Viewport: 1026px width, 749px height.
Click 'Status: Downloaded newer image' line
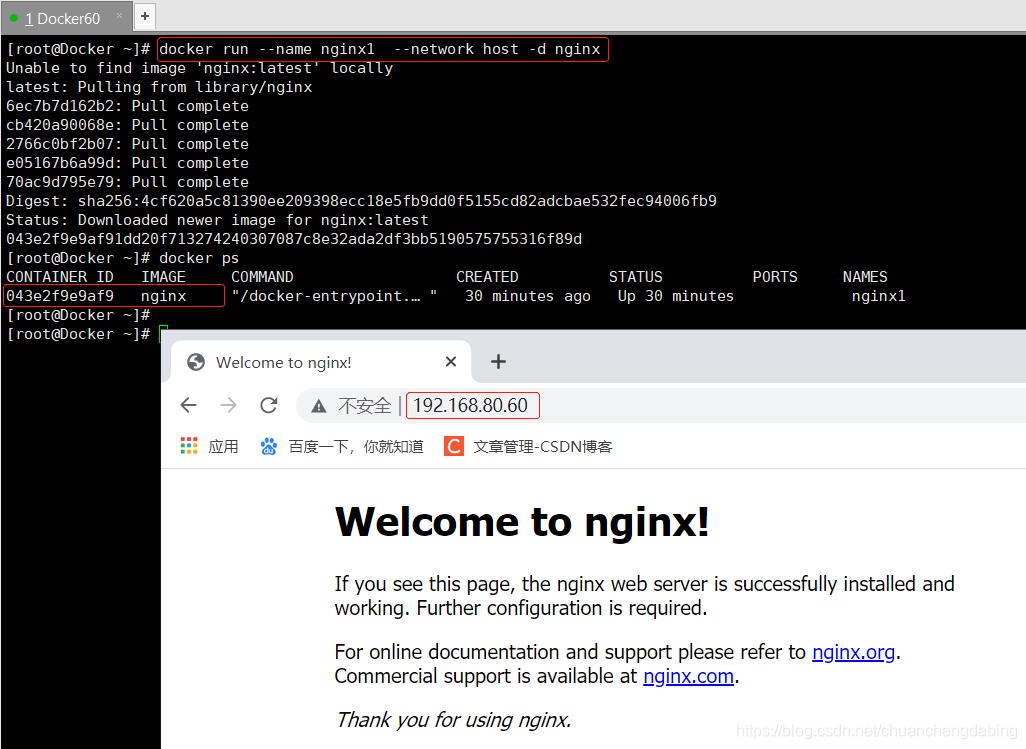coord(217,220)
